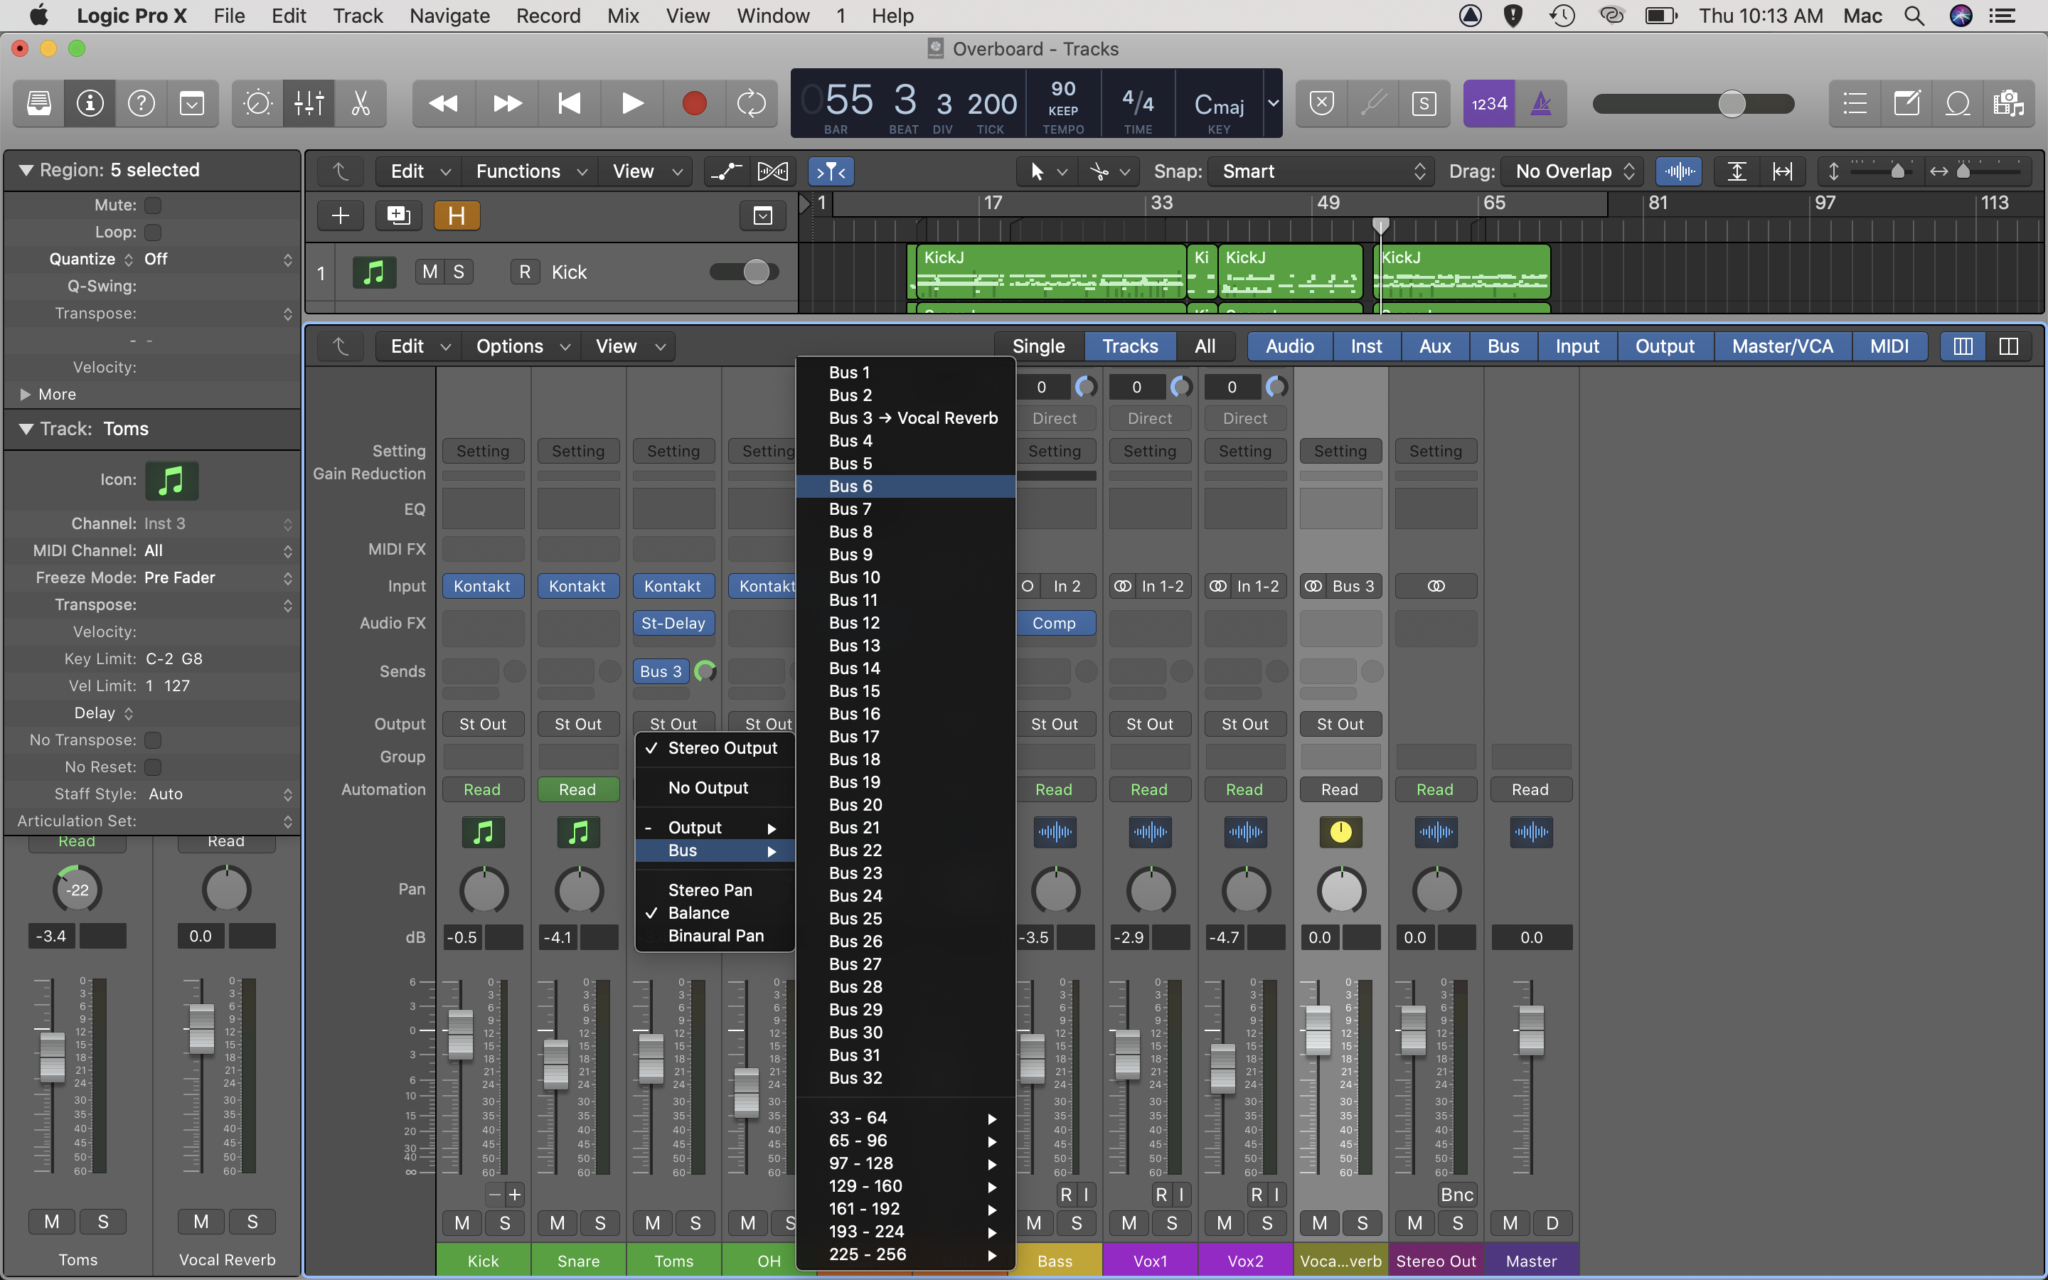
Task: Solo the Snare channel strip
Action: [x=600, y=1222]
